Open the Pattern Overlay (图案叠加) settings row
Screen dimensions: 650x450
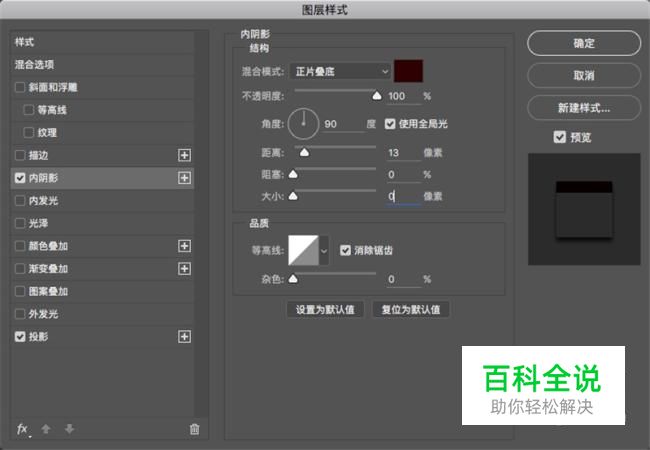point(102,292)
